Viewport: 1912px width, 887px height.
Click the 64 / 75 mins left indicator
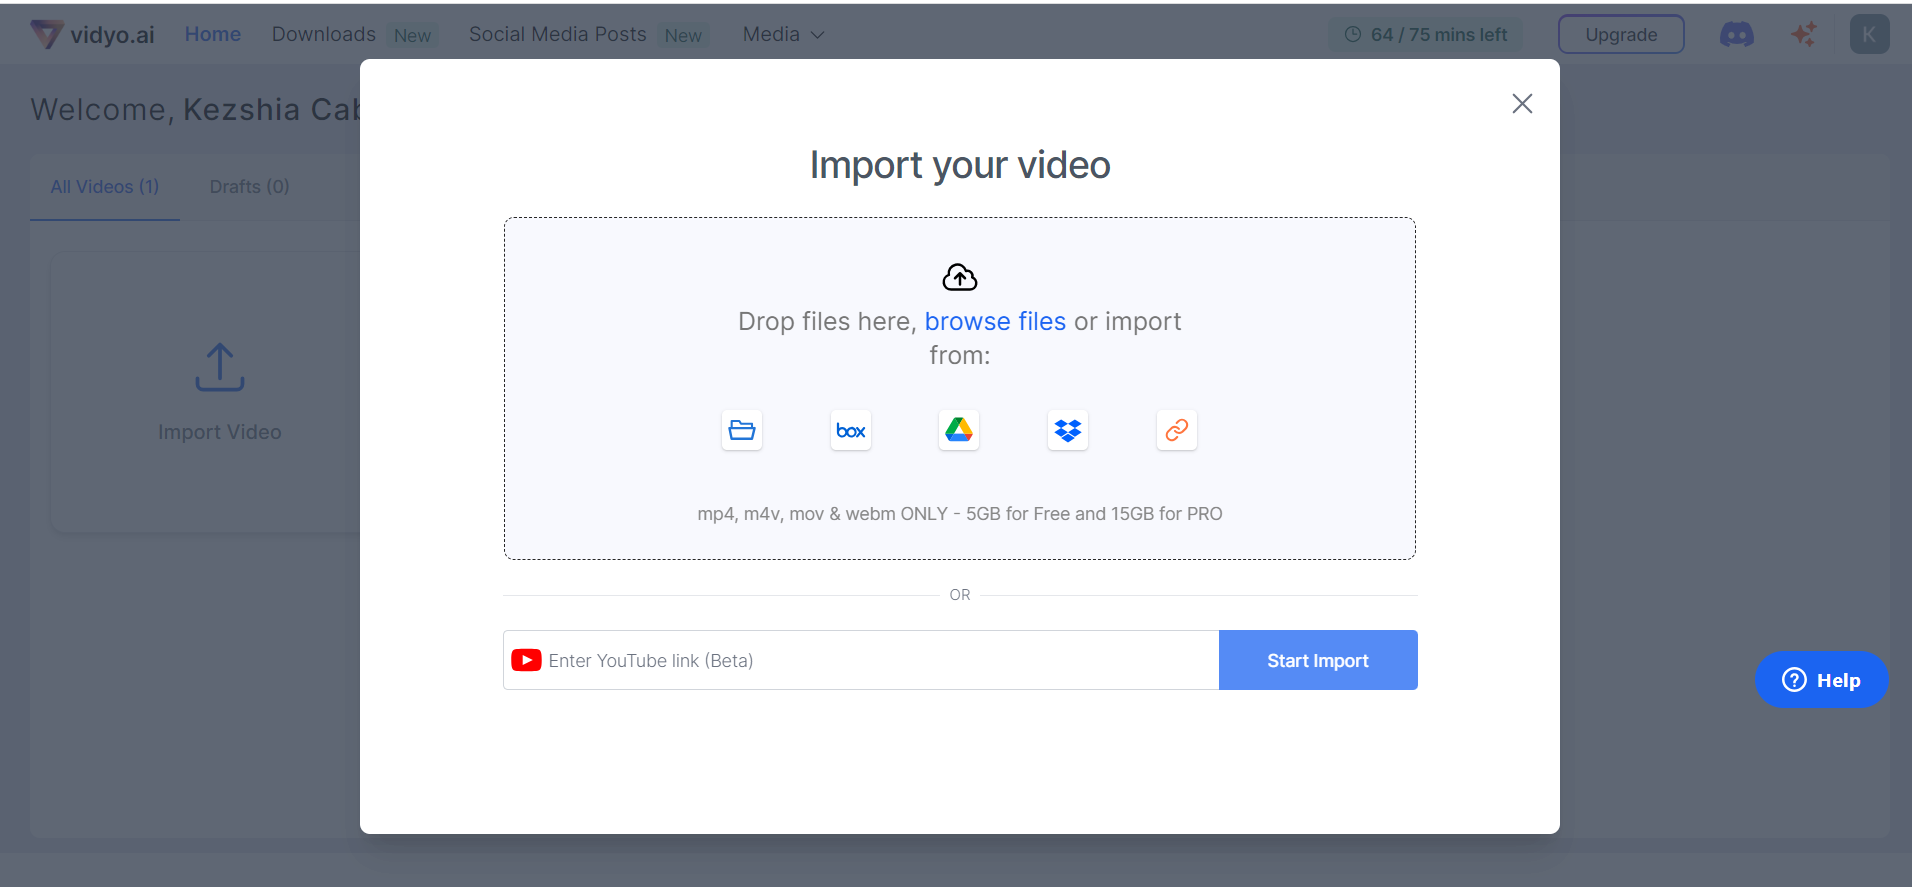point(1426,35)
